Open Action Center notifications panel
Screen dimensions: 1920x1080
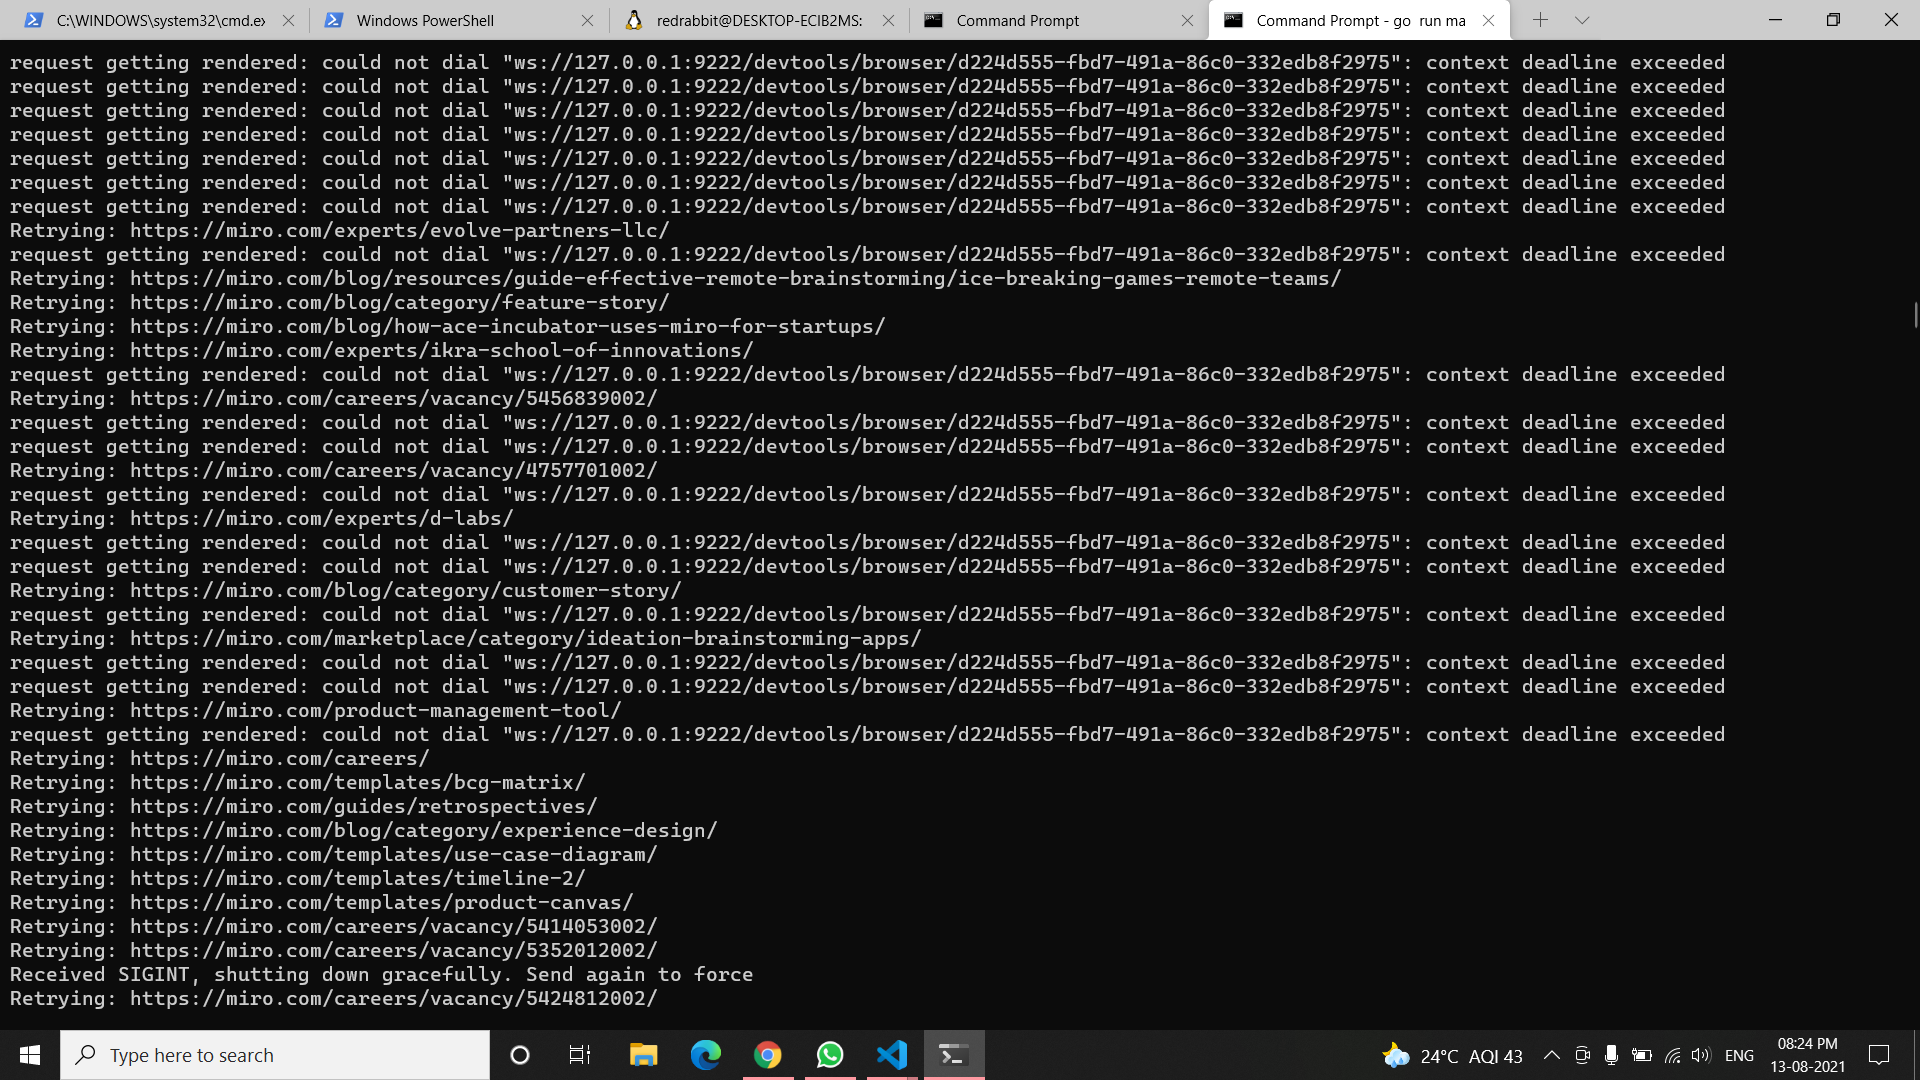tap(1877, 1054)
